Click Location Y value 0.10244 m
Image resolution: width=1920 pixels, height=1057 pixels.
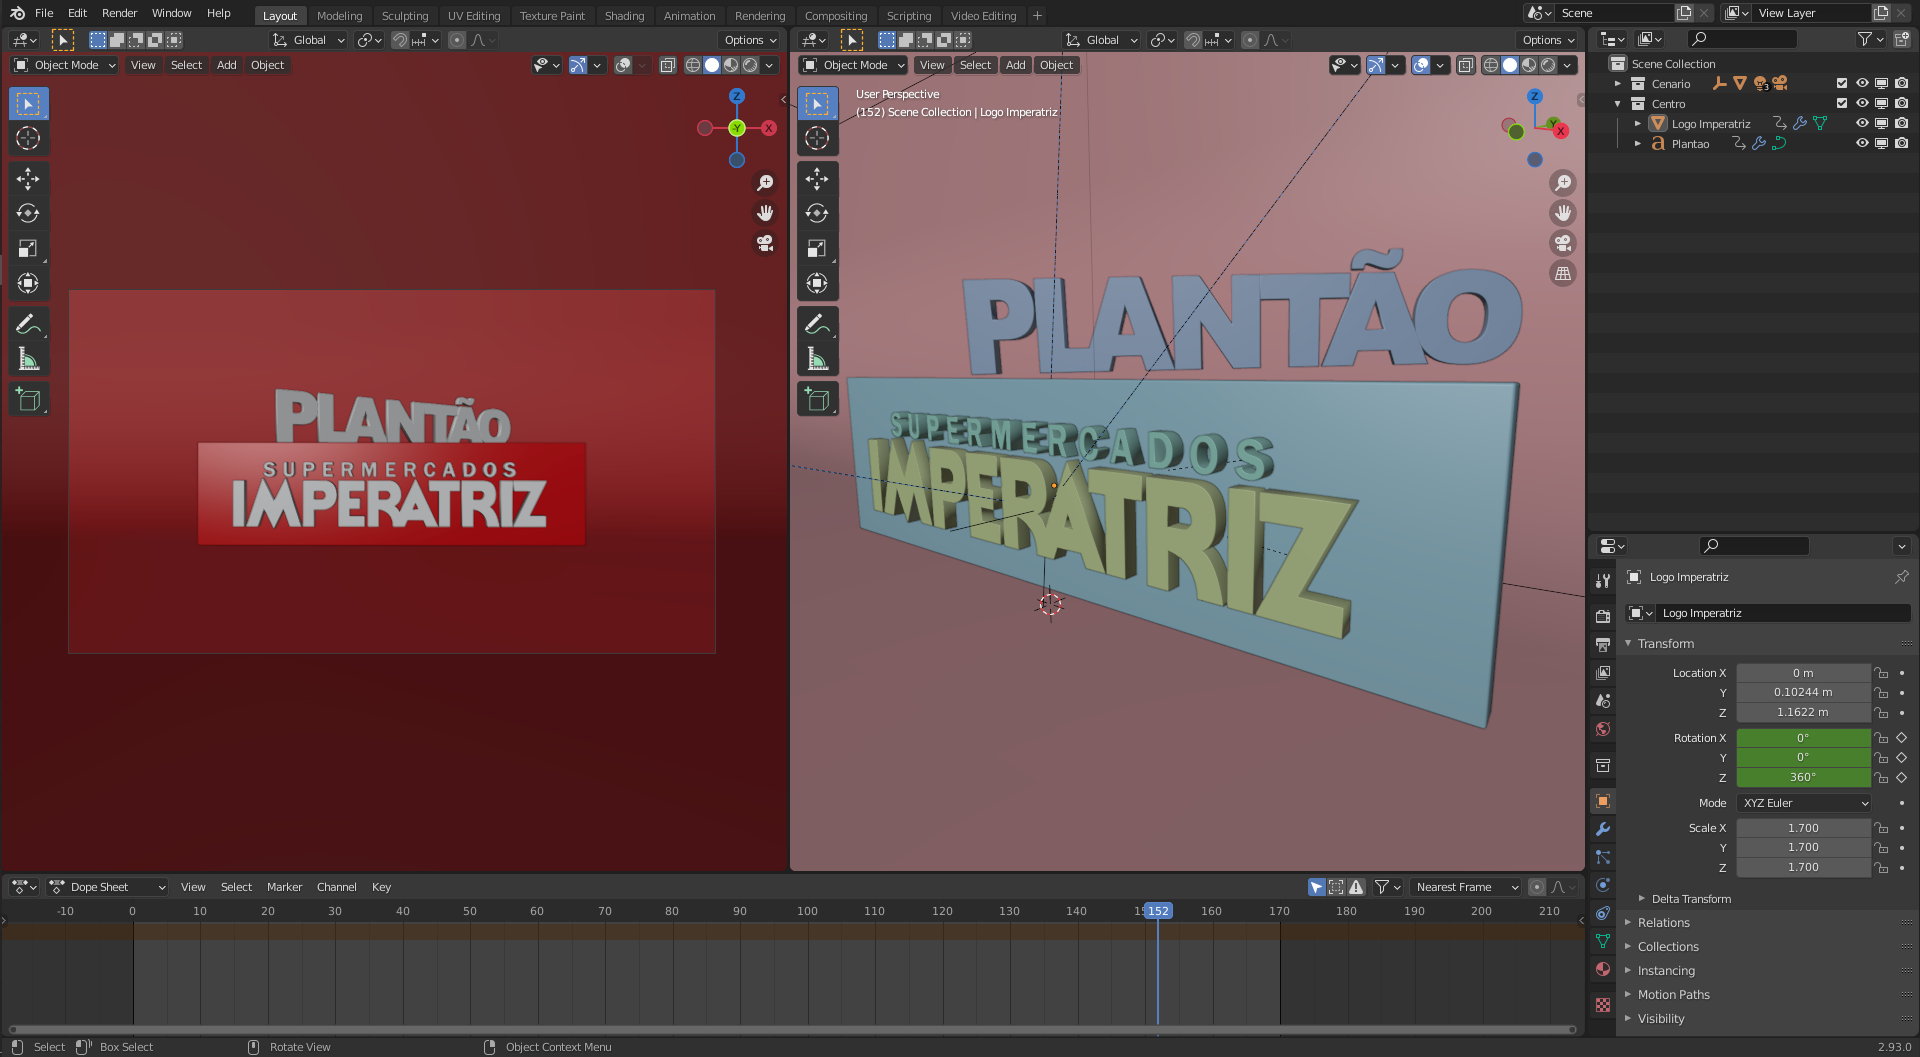coord(1803,692)
